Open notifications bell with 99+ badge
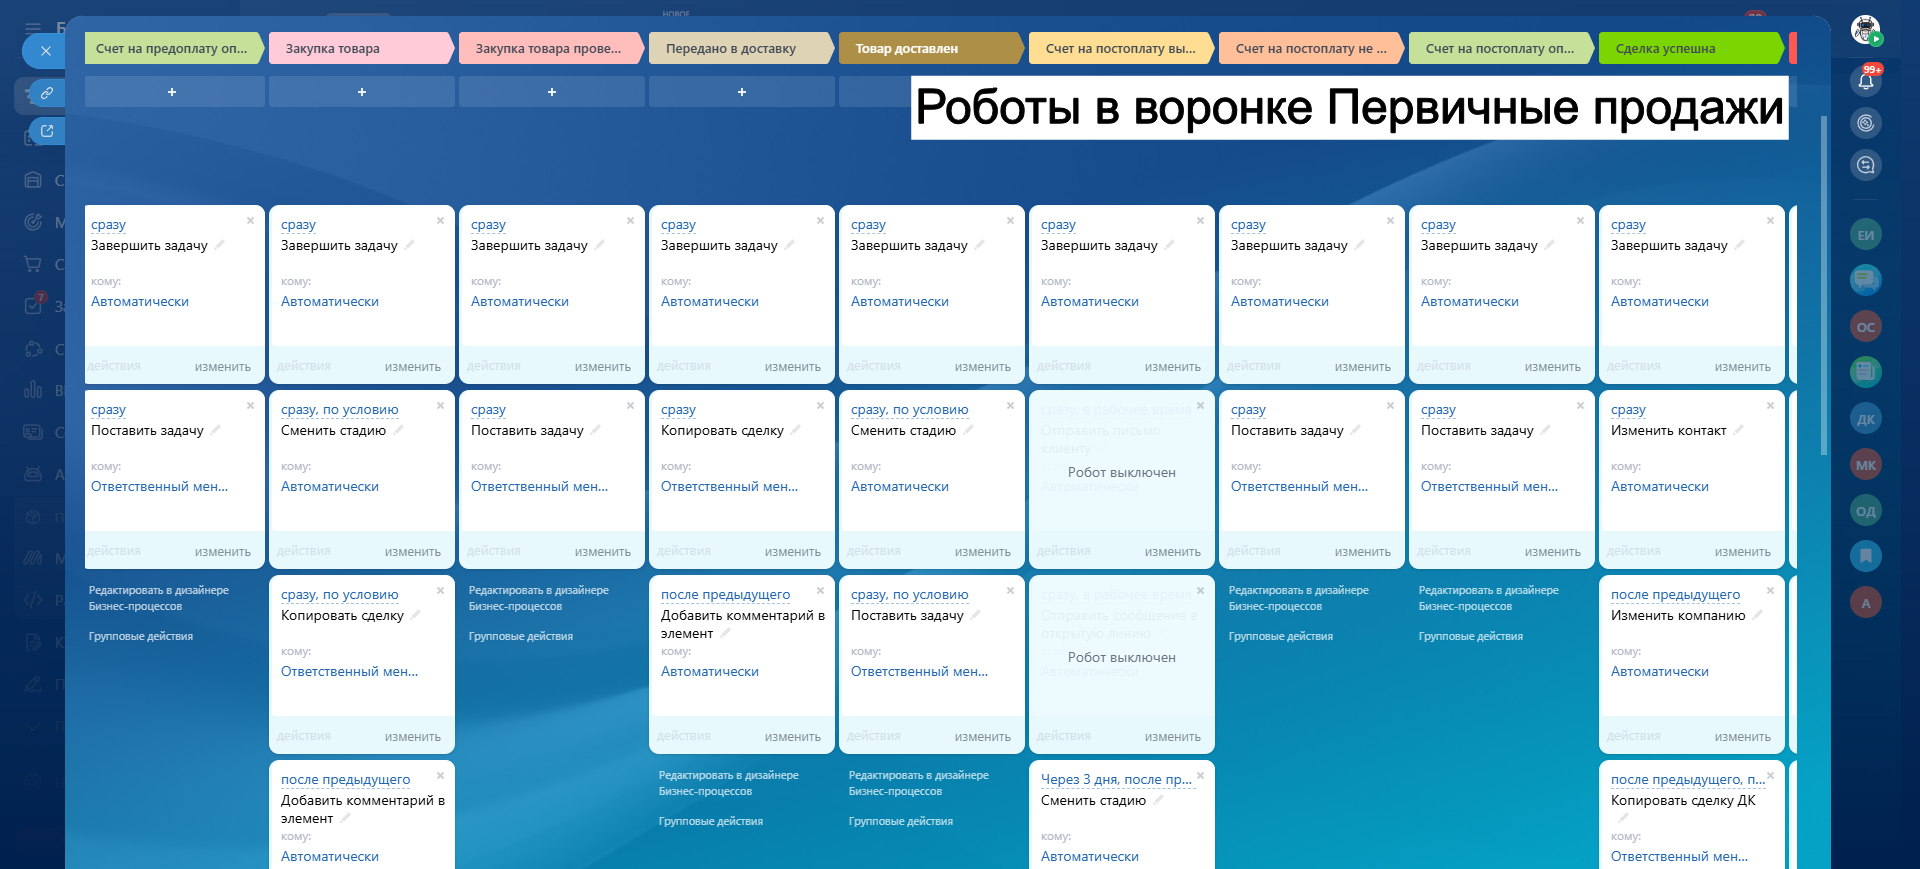This screenshot has width=1920, height=869. tap(1865, 81)
